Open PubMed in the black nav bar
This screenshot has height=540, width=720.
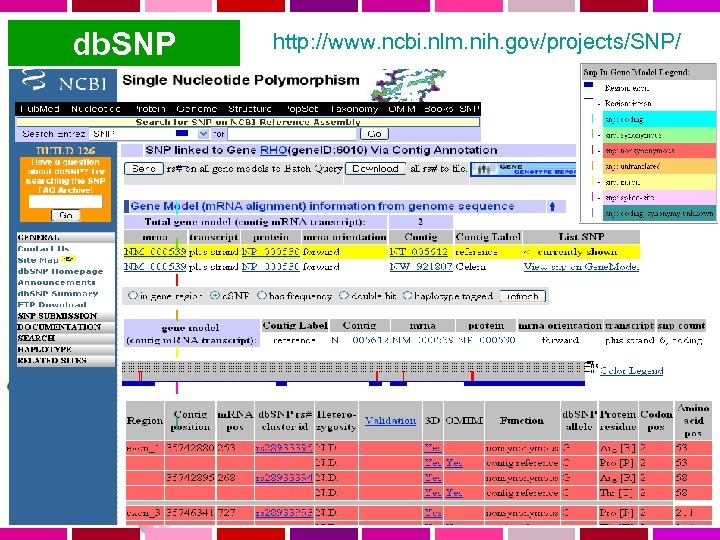(40, 109)
